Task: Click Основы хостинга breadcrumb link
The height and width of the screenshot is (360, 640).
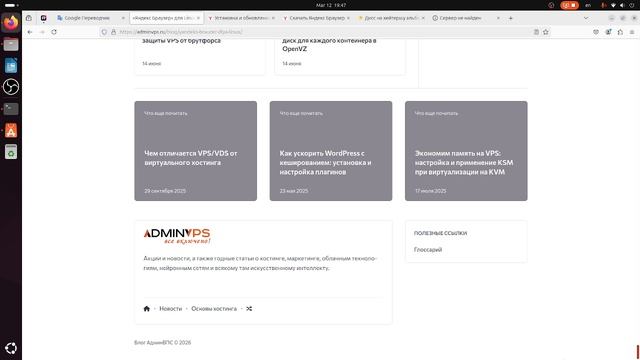Action: point(214,309)
